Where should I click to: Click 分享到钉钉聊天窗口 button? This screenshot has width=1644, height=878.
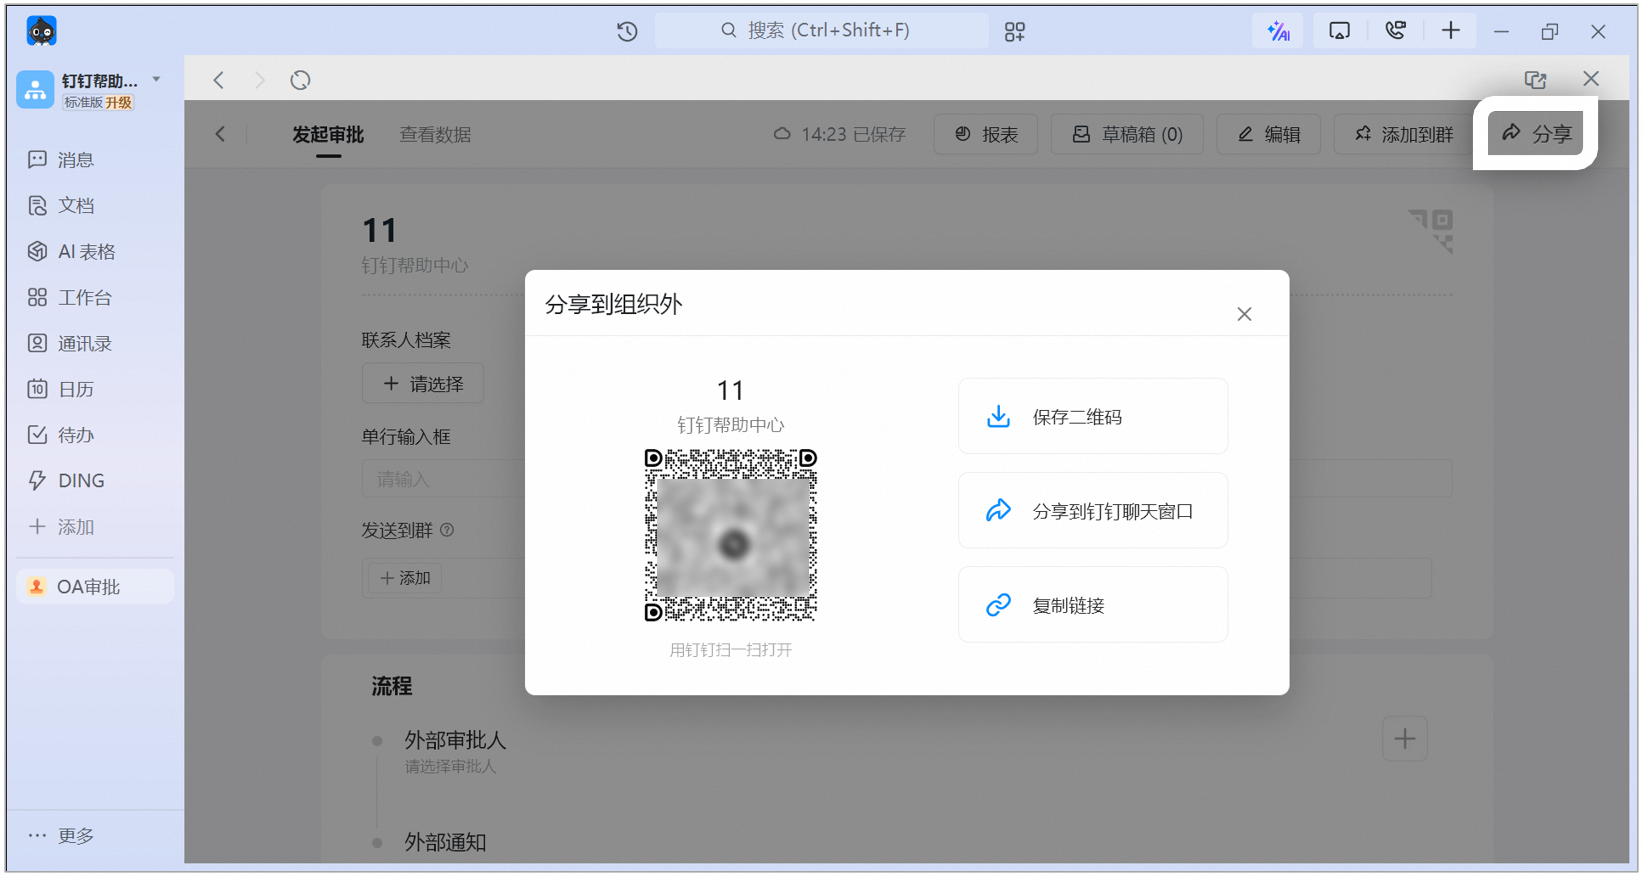1093,511
